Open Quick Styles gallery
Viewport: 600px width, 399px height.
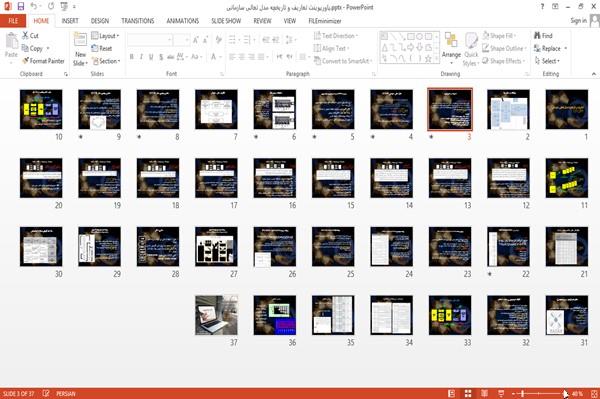(x=471, y=50)
